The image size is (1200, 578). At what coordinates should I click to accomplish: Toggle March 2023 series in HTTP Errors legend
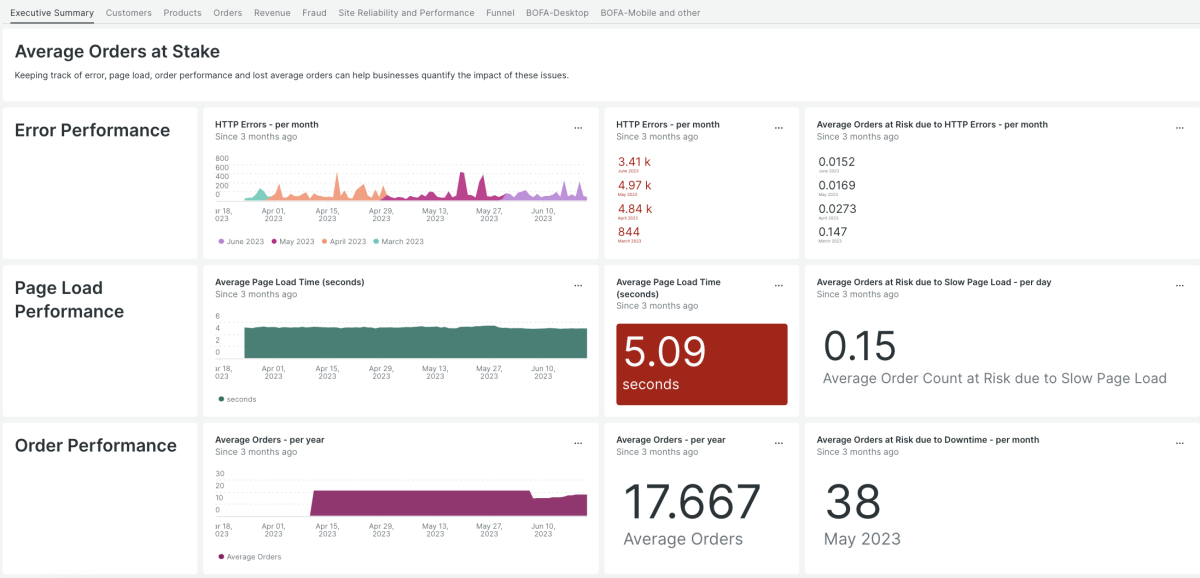pos(399,242)
